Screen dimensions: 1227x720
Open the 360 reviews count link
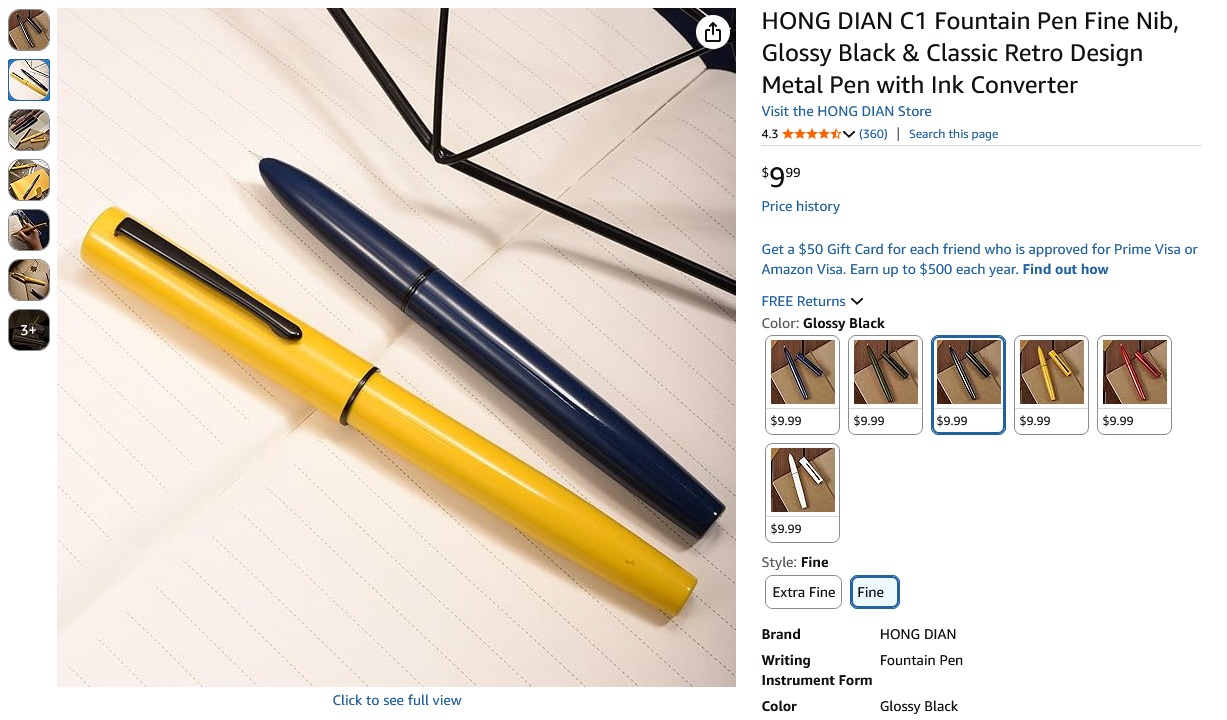point(873,134)
